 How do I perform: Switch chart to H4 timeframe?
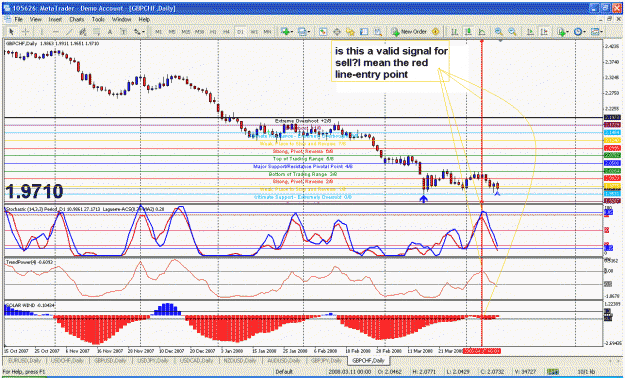click(x=226, y=32)
